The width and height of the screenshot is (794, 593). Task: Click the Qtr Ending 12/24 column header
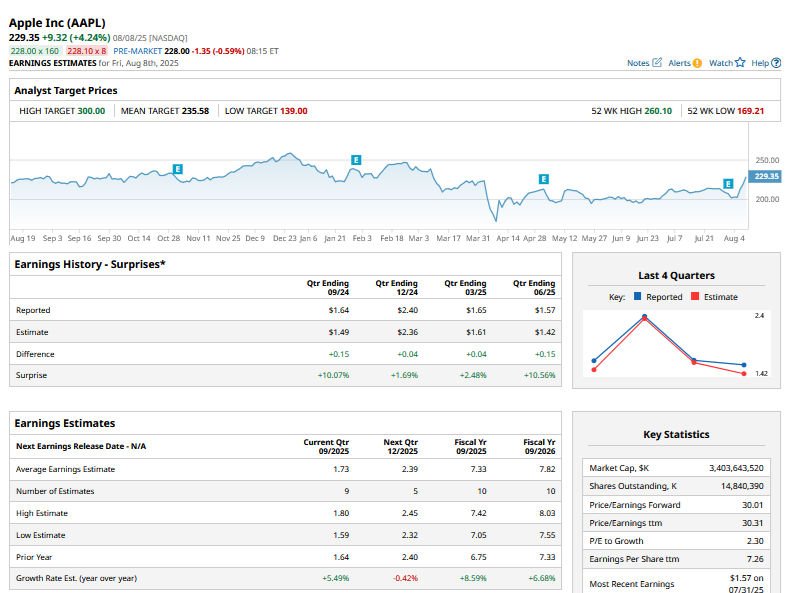coord(396,287)
